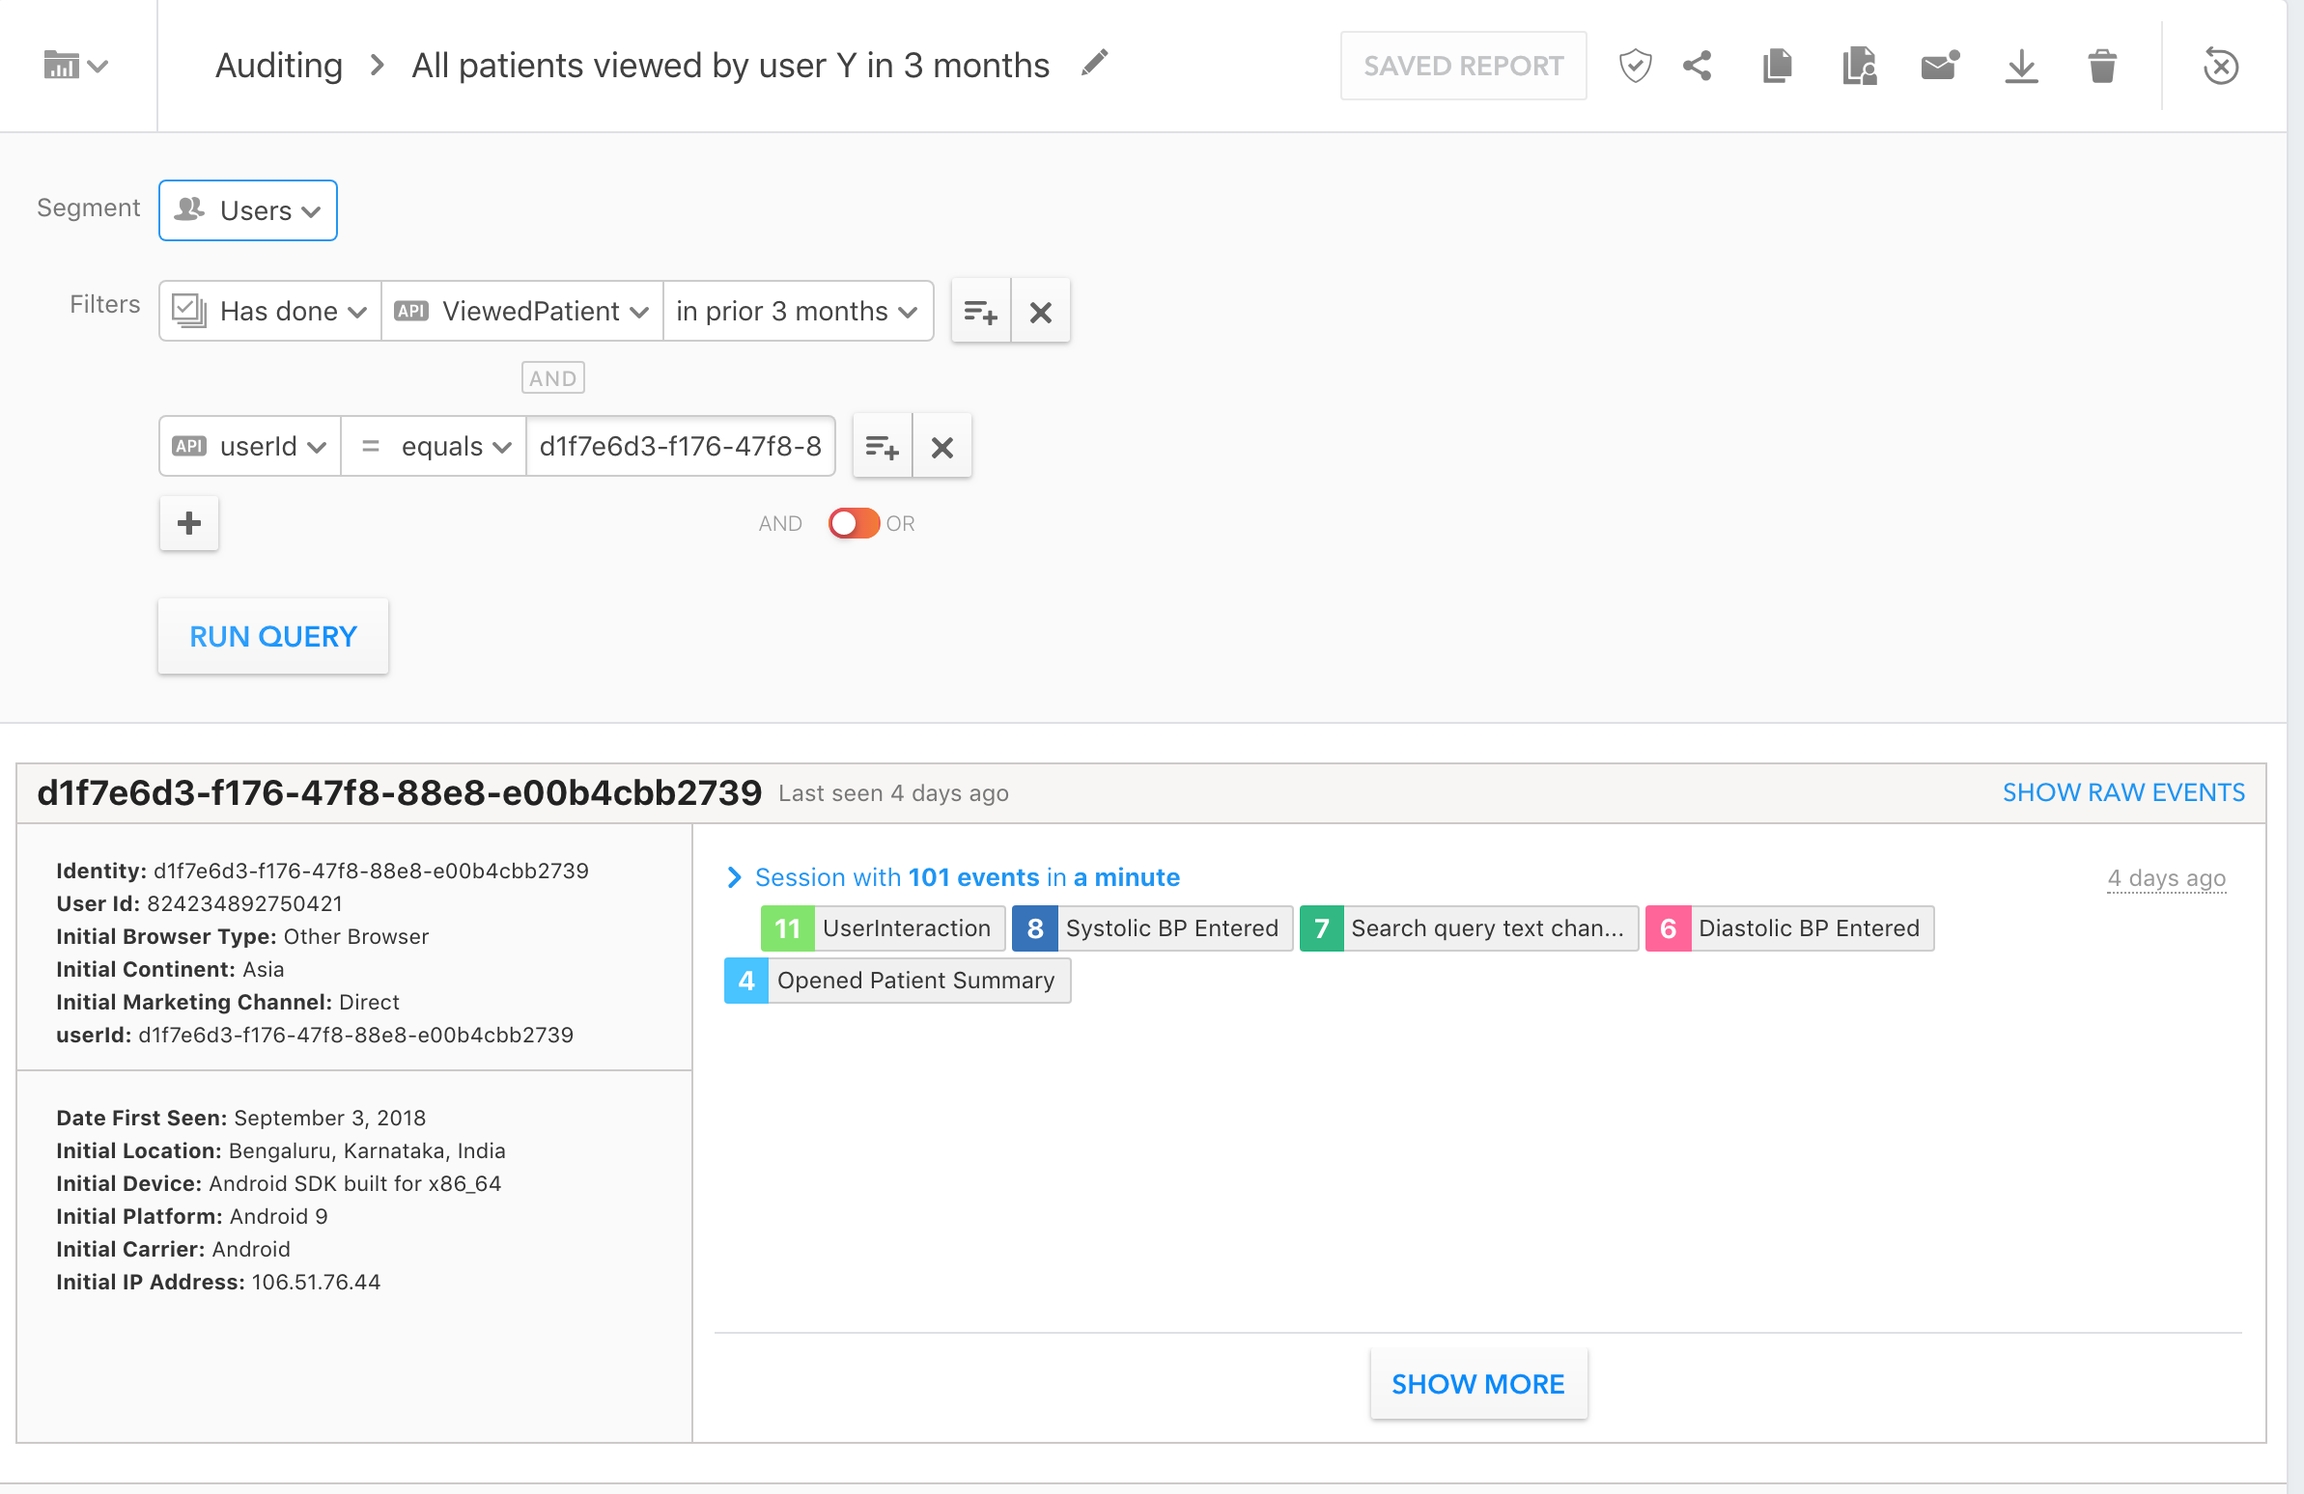This screenshot has height=1494, width=2304.
Task: Navigate to Auditing breadcrumb
Action: [x=279, y=66]
